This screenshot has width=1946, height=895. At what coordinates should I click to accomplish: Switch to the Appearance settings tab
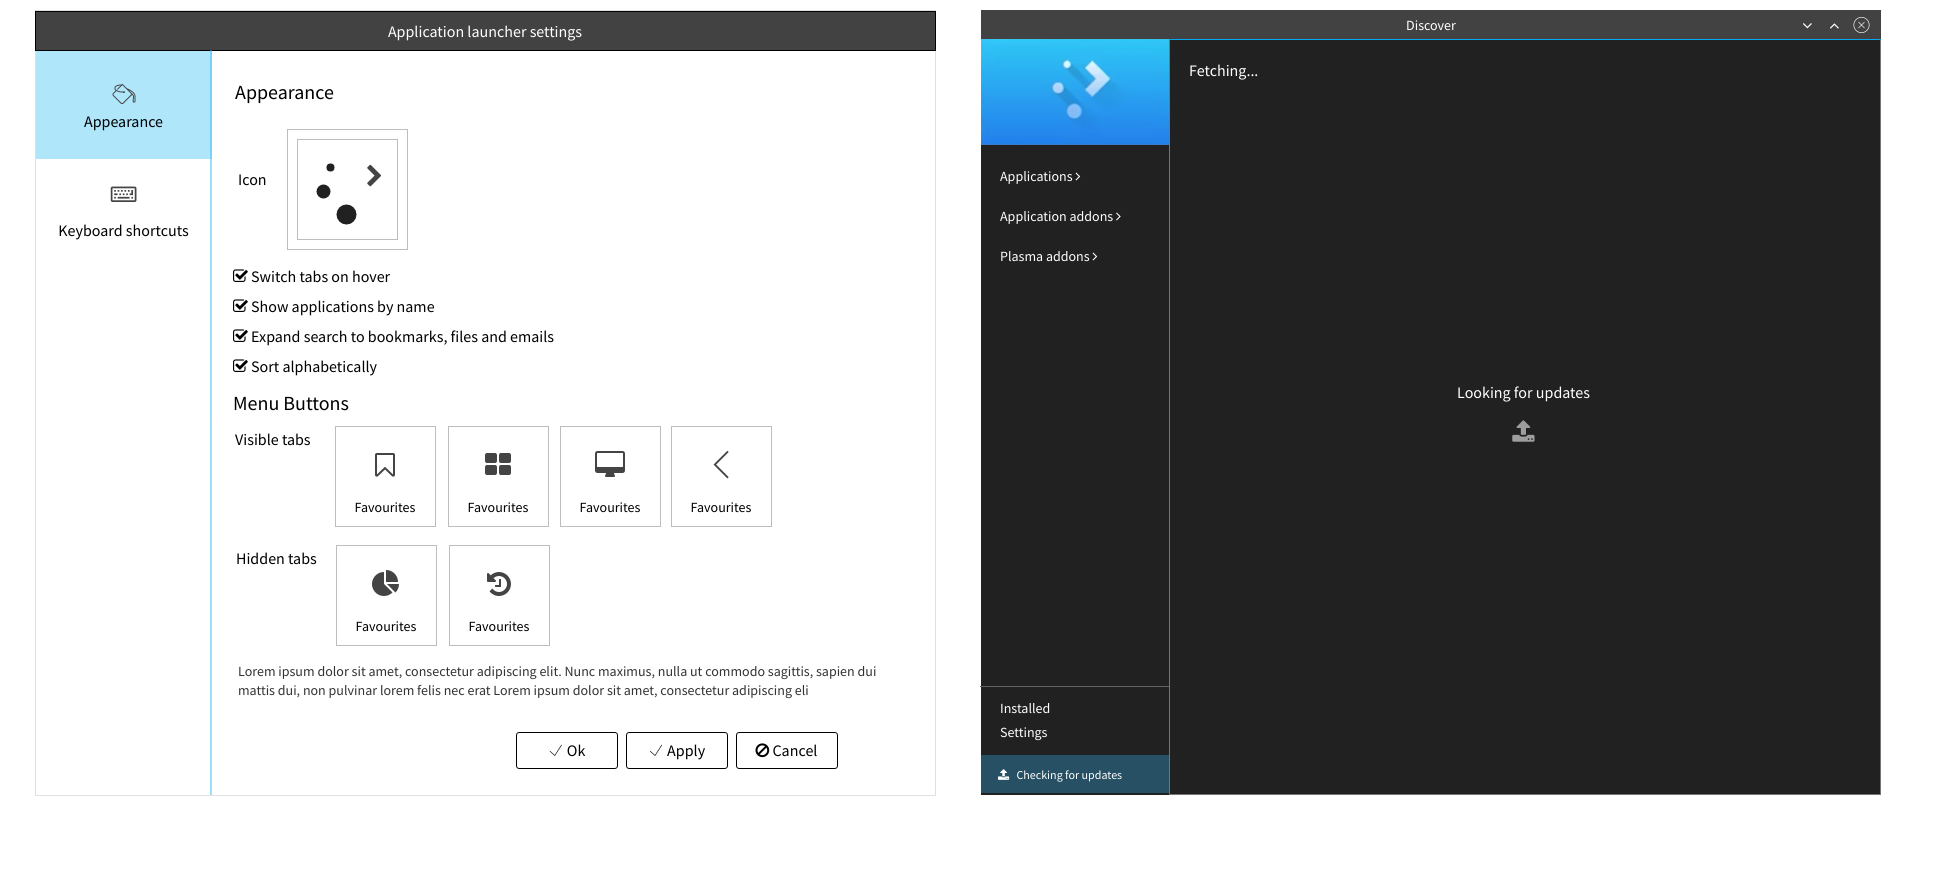click(x=123, y=106)
